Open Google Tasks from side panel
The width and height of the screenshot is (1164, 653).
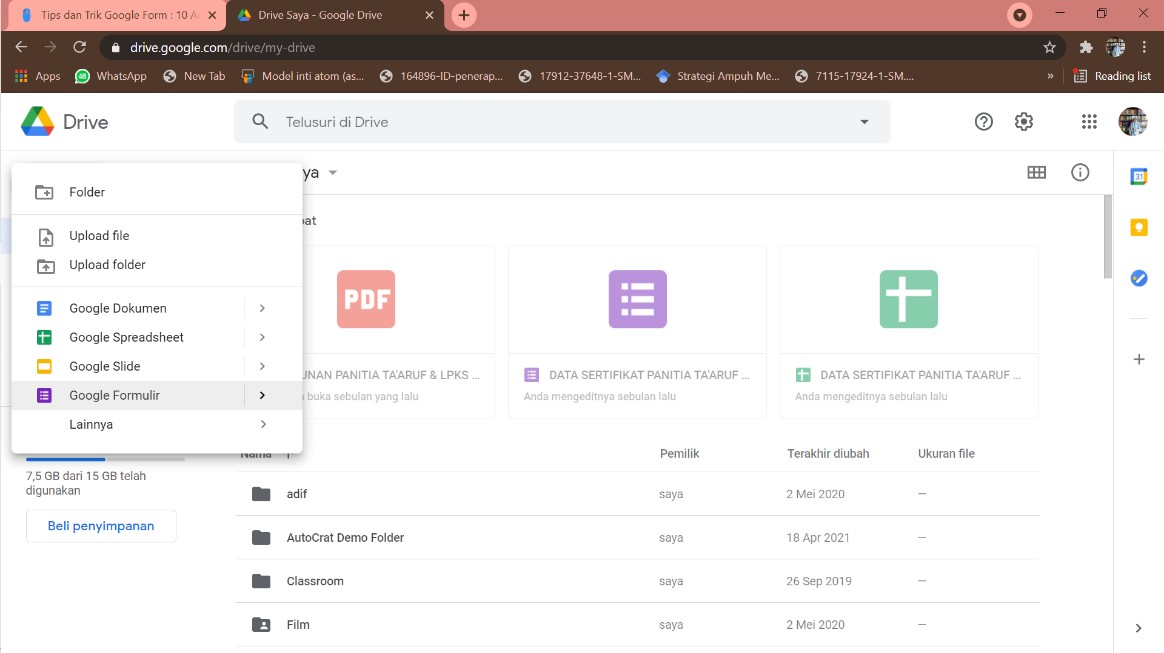pyautogui.click(x=1138, y=278)
